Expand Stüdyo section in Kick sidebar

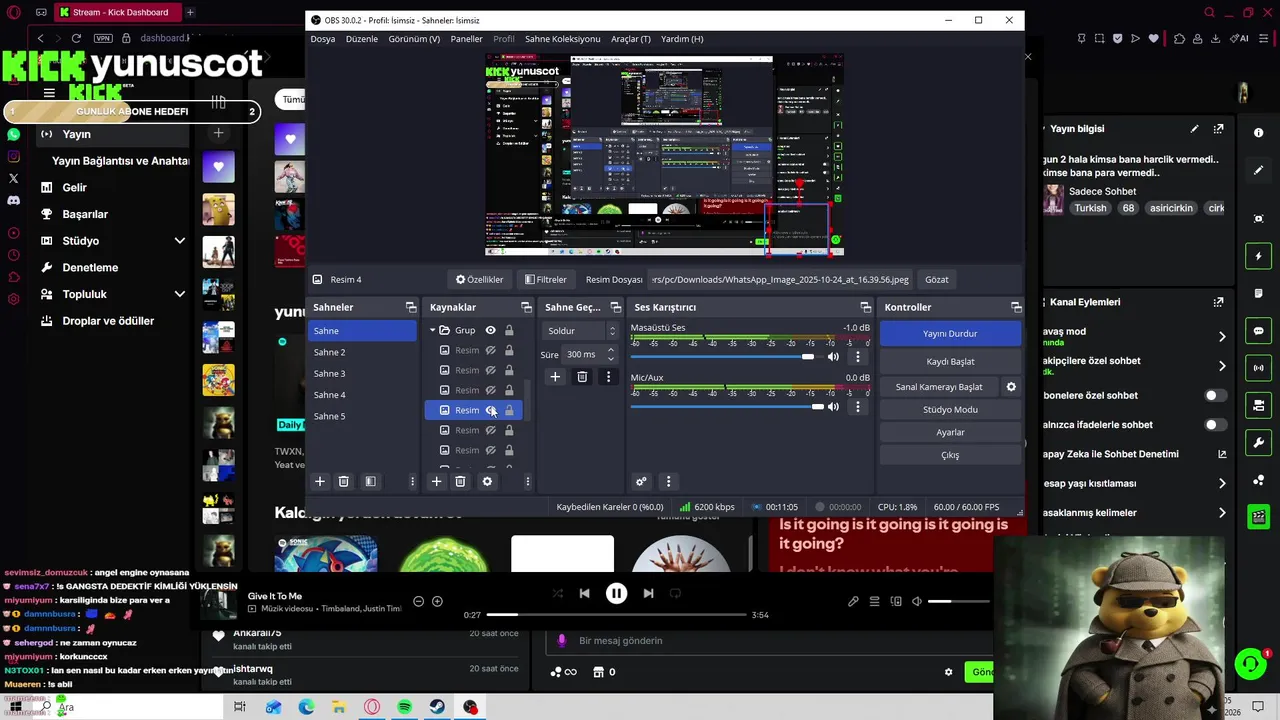(x=180, y=241)
